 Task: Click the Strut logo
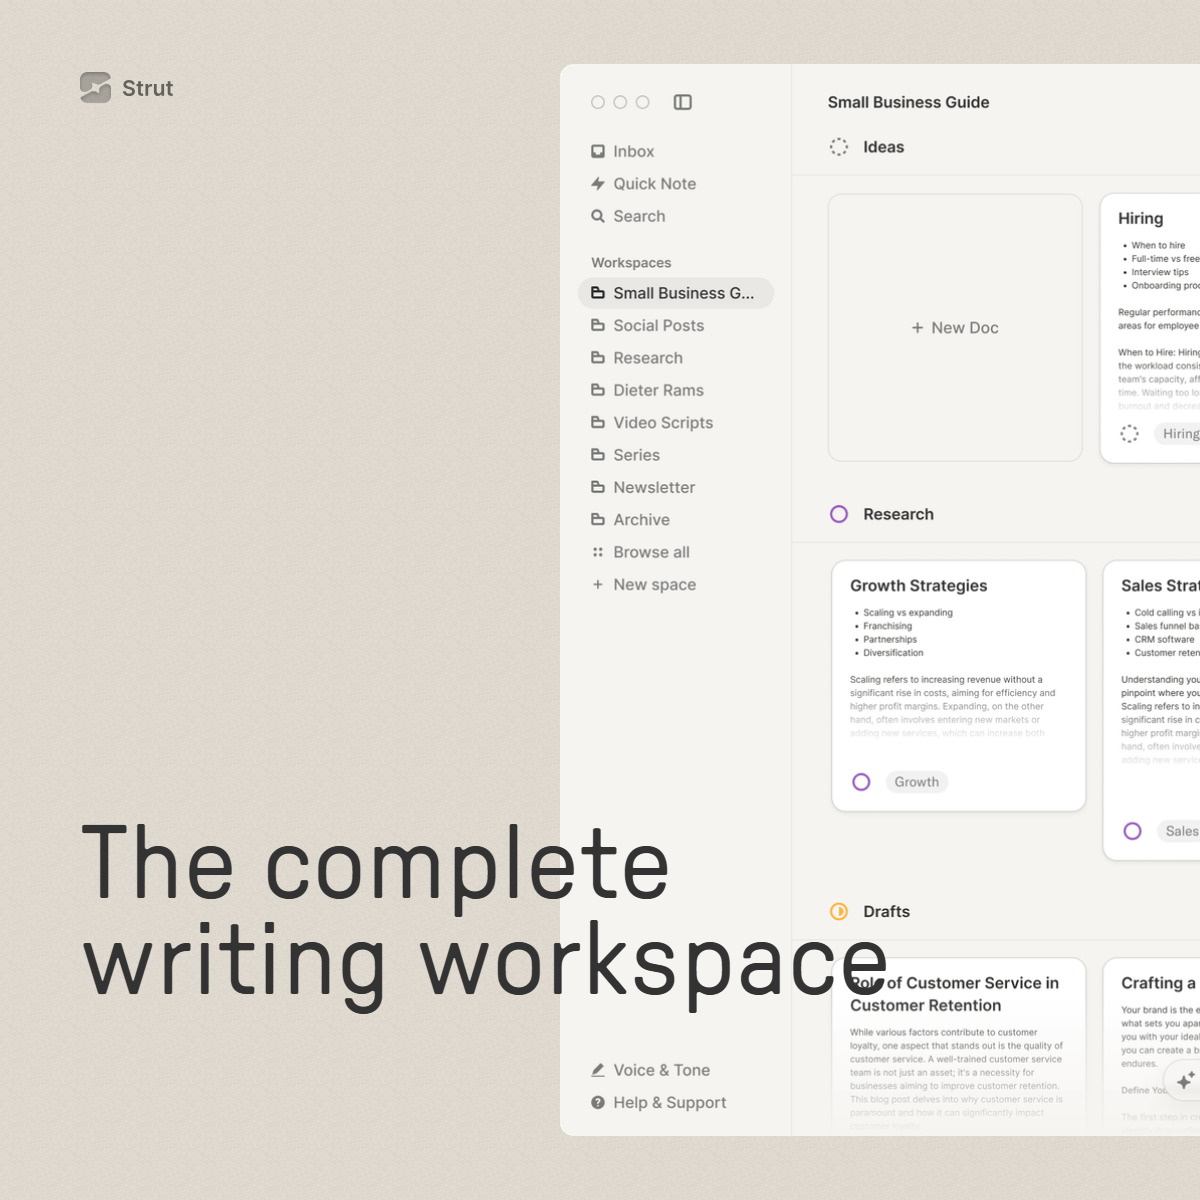[126, 88]
